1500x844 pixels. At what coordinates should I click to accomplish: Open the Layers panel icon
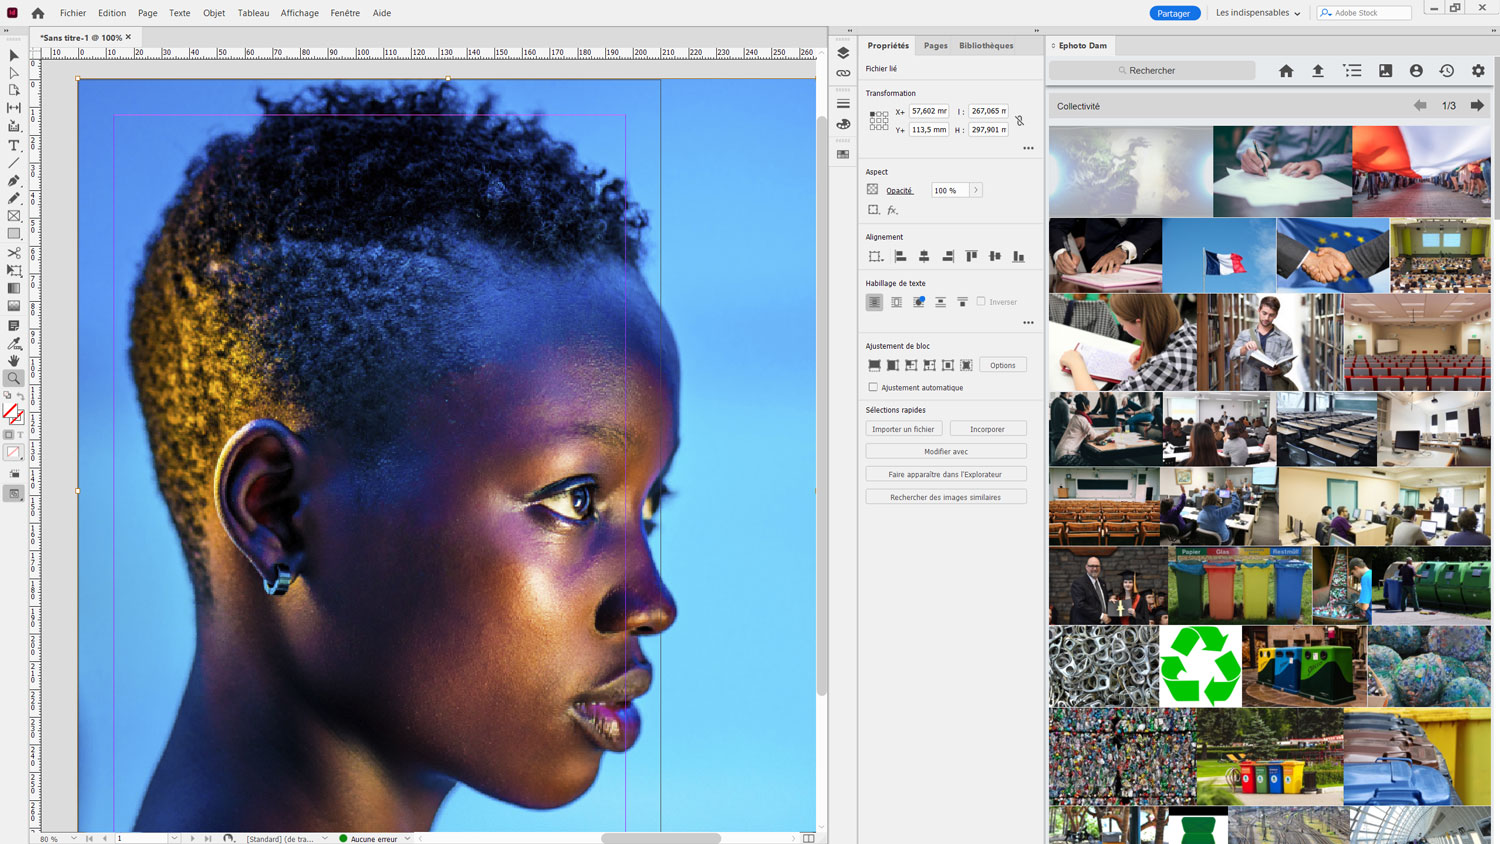pyautogui.click(x=843, y=53)
